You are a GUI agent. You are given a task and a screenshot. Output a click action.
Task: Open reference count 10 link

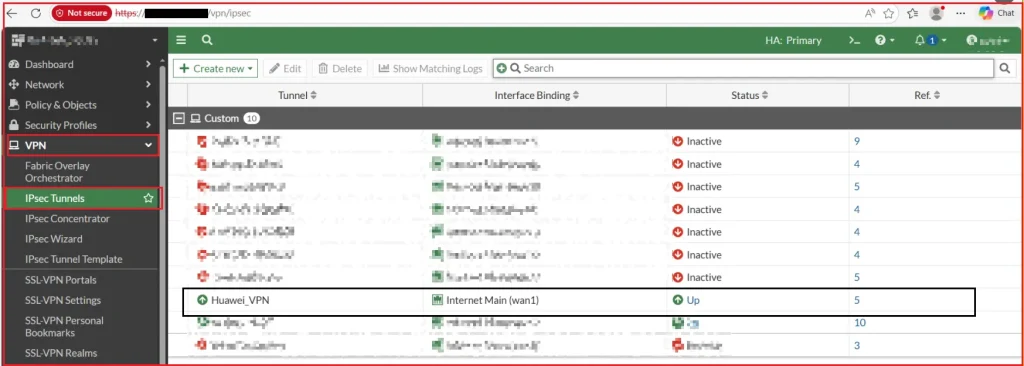point(860,323)
